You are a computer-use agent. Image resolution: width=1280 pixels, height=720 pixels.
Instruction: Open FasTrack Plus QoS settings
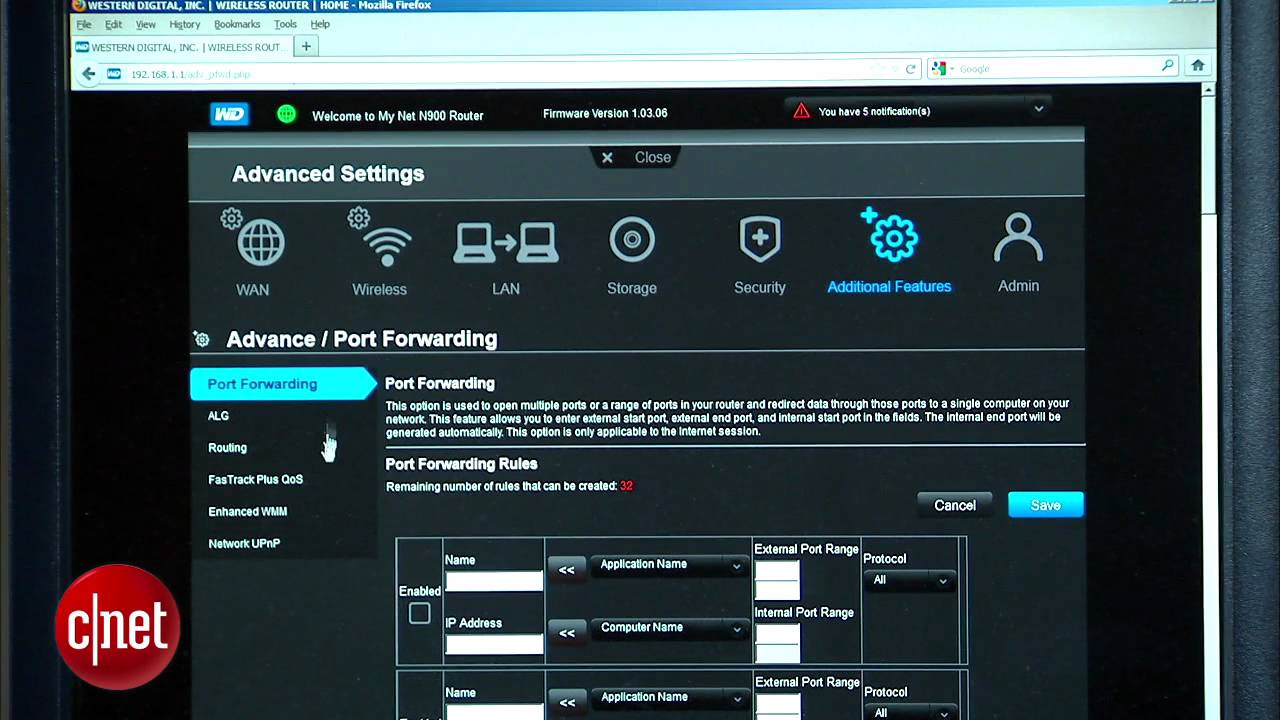pos(255,480)
